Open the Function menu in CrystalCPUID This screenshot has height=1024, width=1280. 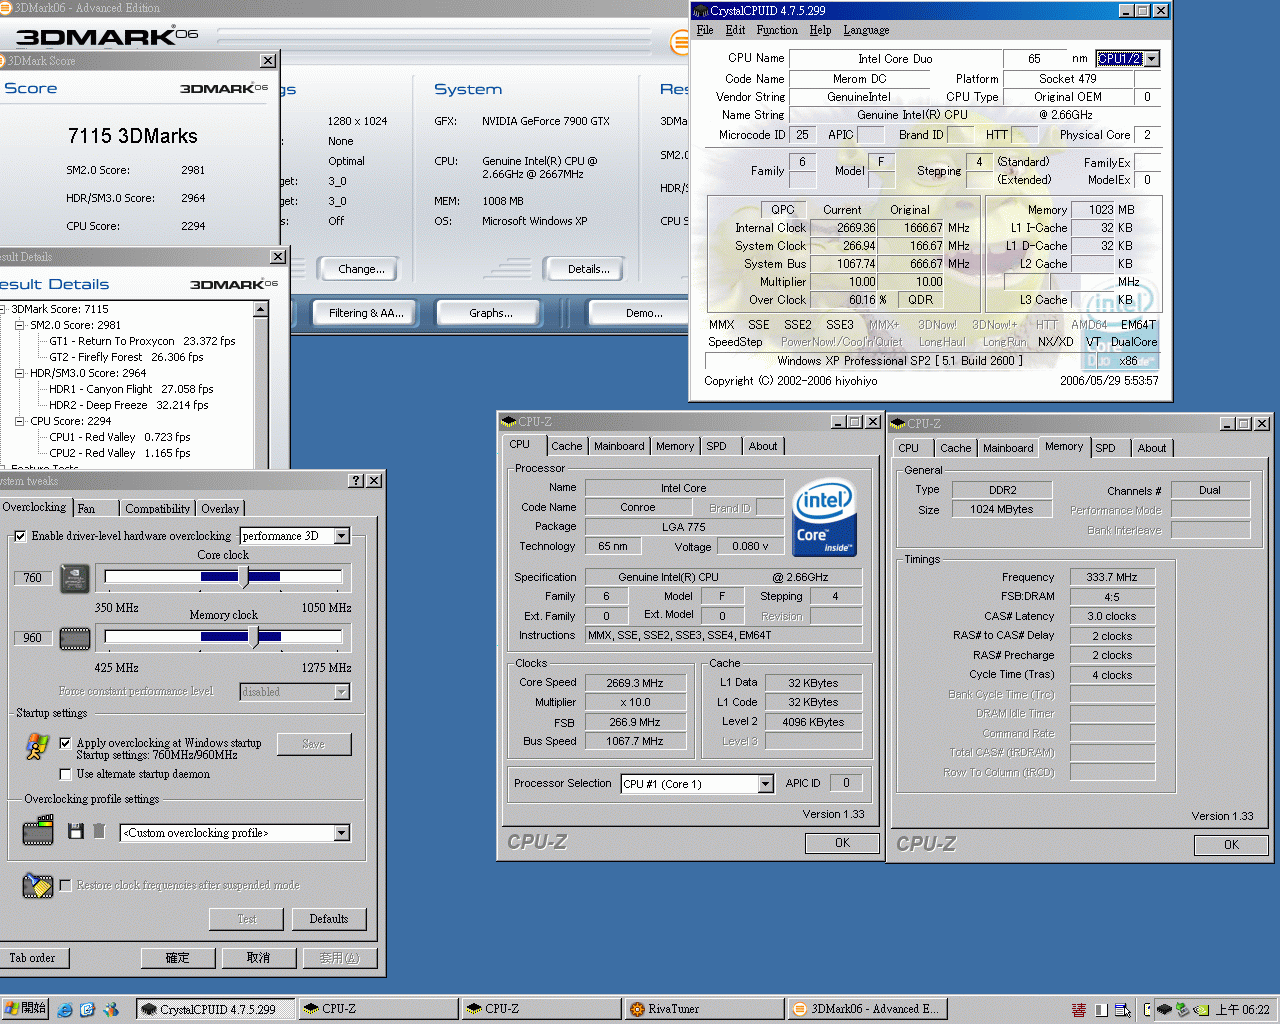777,30
